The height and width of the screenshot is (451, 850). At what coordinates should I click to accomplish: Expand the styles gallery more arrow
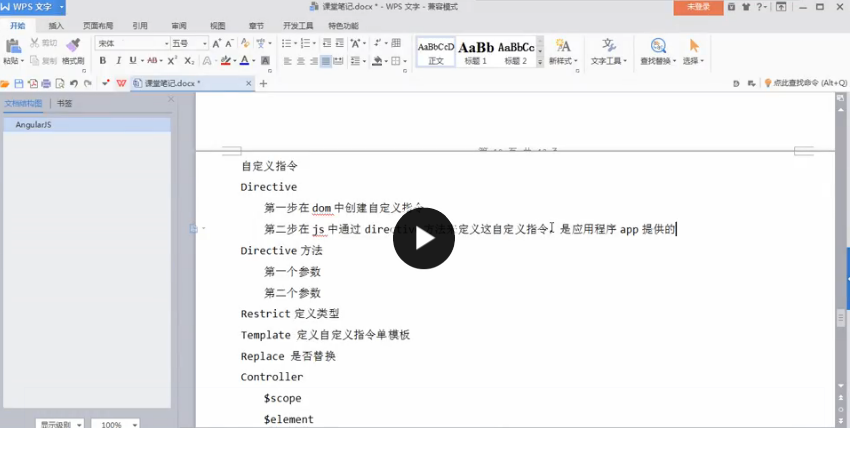point(540,62)
